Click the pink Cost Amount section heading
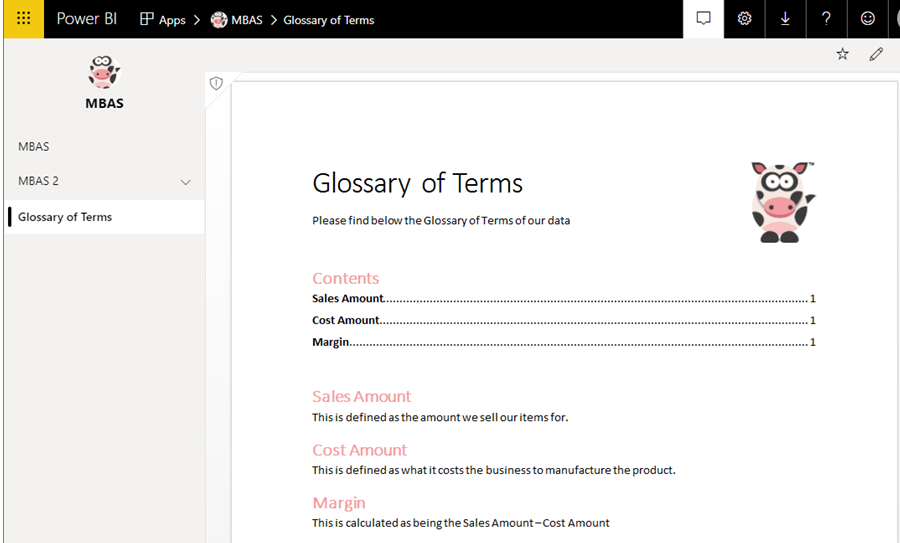The height and width of the screenshot is (543, 900). (x=359, y=450)
